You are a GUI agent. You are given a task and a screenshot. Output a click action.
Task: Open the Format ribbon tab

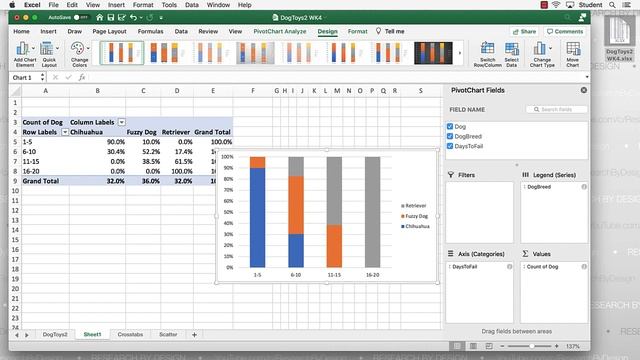[x=358, y=31]
